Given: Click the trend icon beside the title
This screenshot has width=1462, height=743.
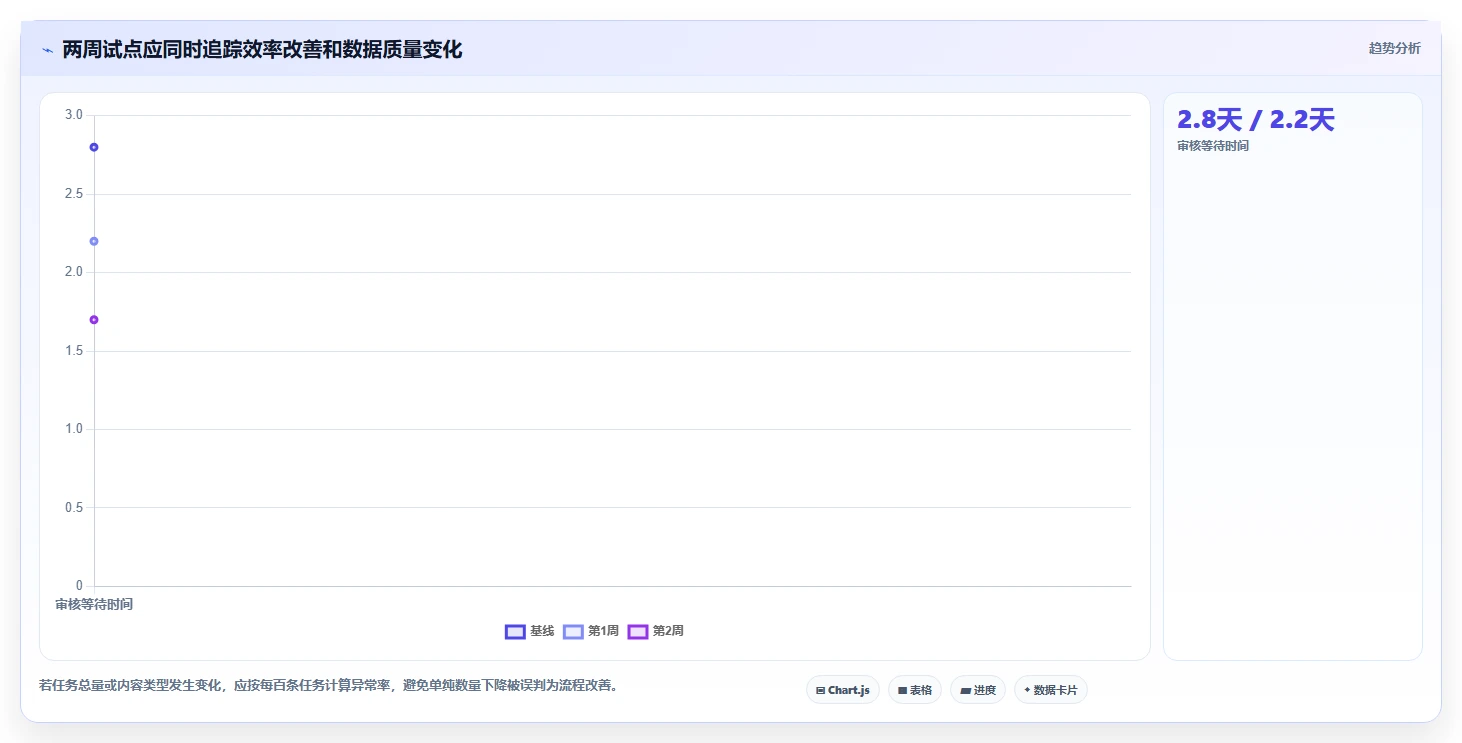Looking at the screenshot, I should pos(47,50).
